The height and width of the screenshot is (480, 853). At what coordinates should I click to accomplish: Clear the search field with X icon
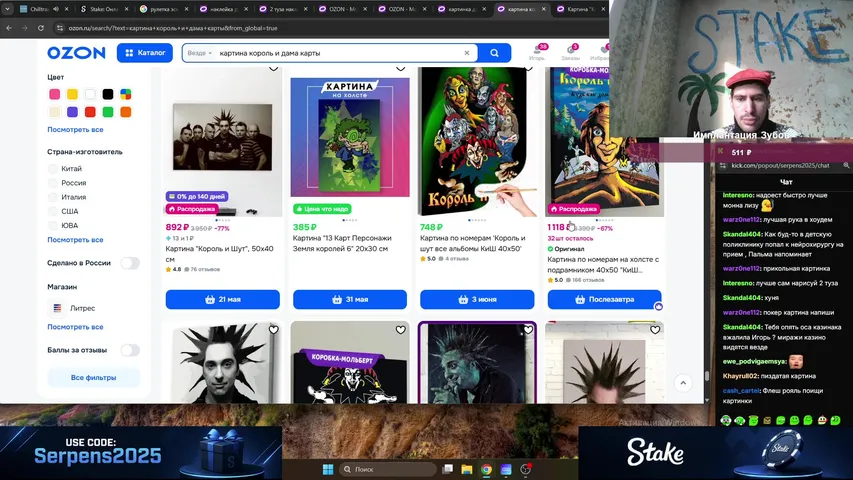[x=467, y=53]
